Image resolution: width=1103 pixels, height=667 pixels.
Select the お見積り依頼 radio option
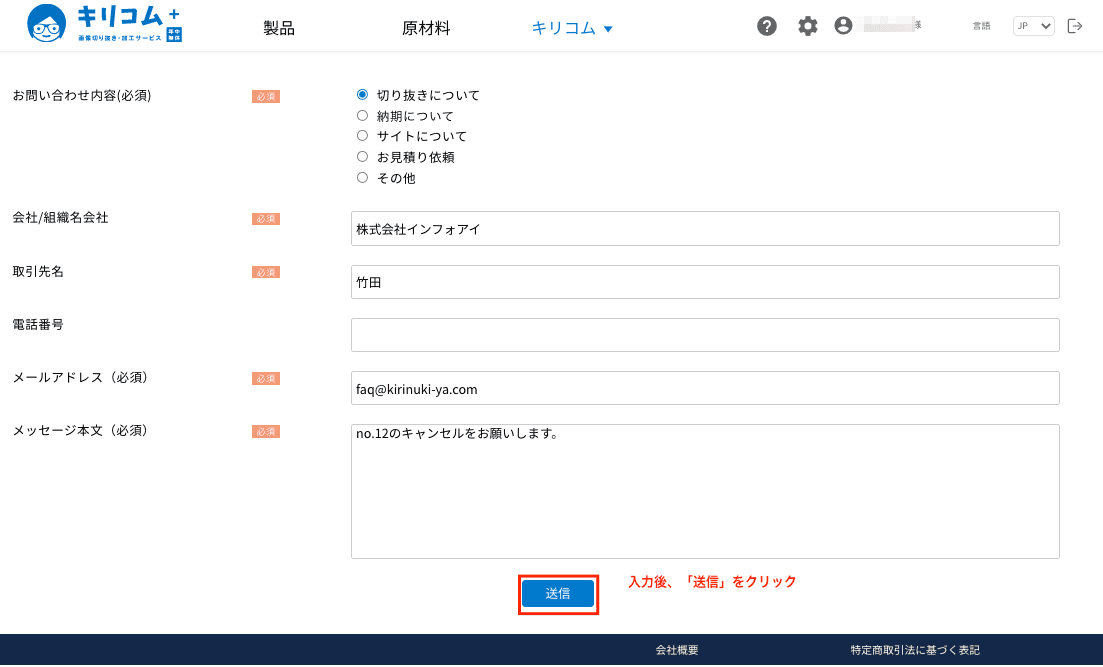click(x=362, y=157)
